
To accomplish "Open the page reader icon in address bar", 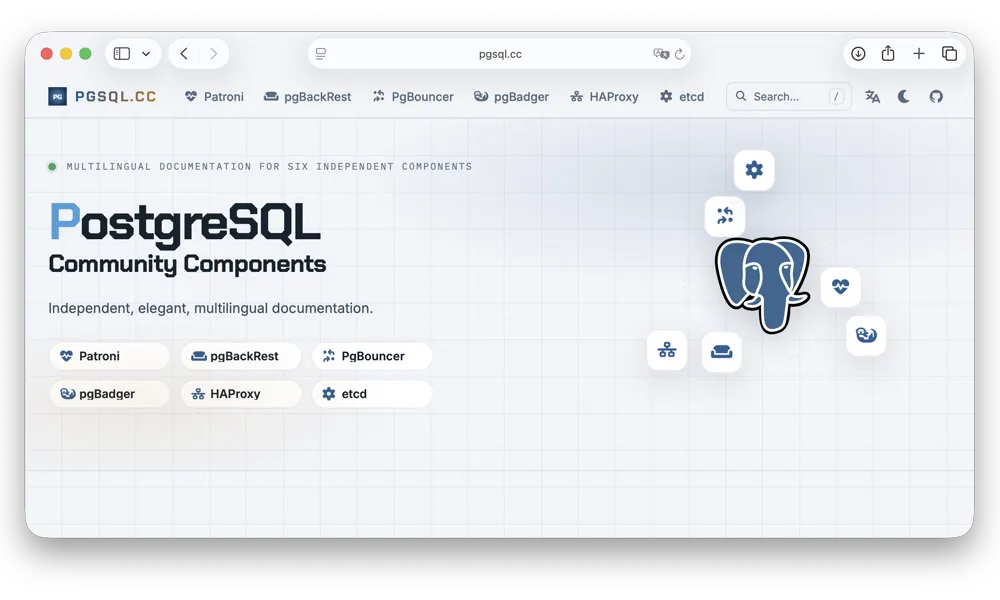I will (321, 54).
